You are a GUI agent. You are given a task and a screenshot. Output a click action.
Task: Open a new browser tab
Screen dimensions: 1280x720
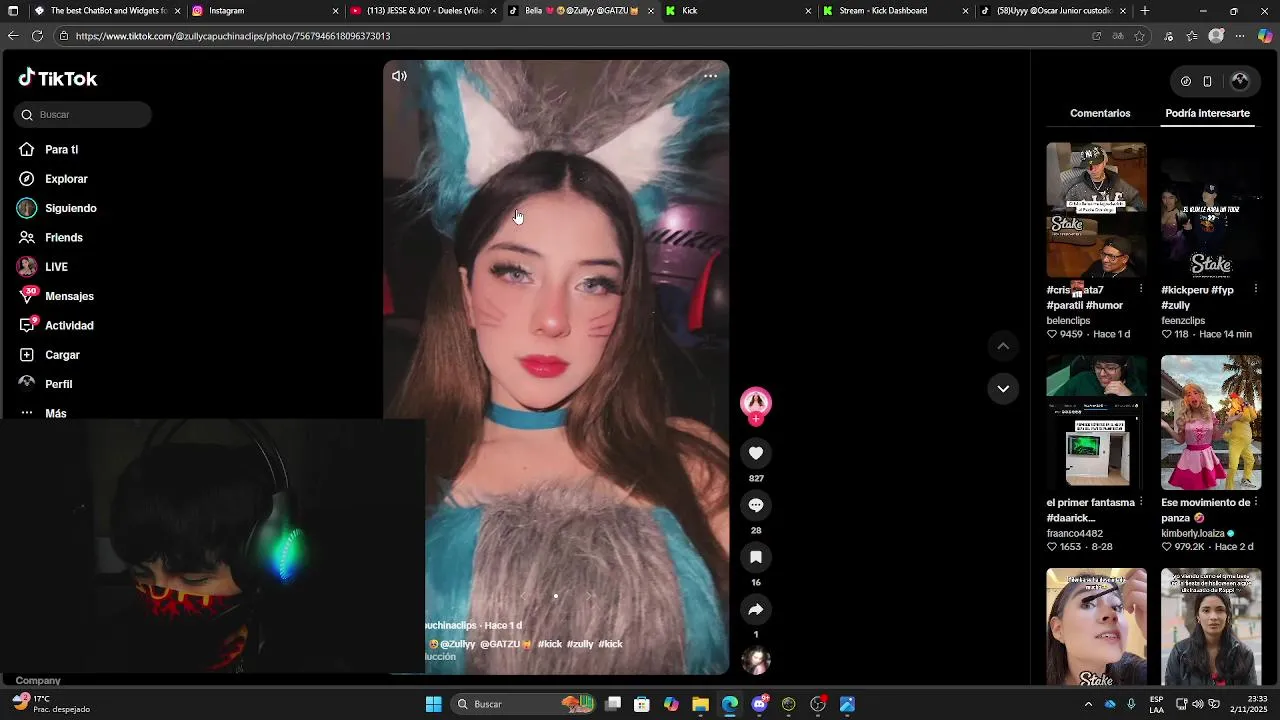(1145, 11)
